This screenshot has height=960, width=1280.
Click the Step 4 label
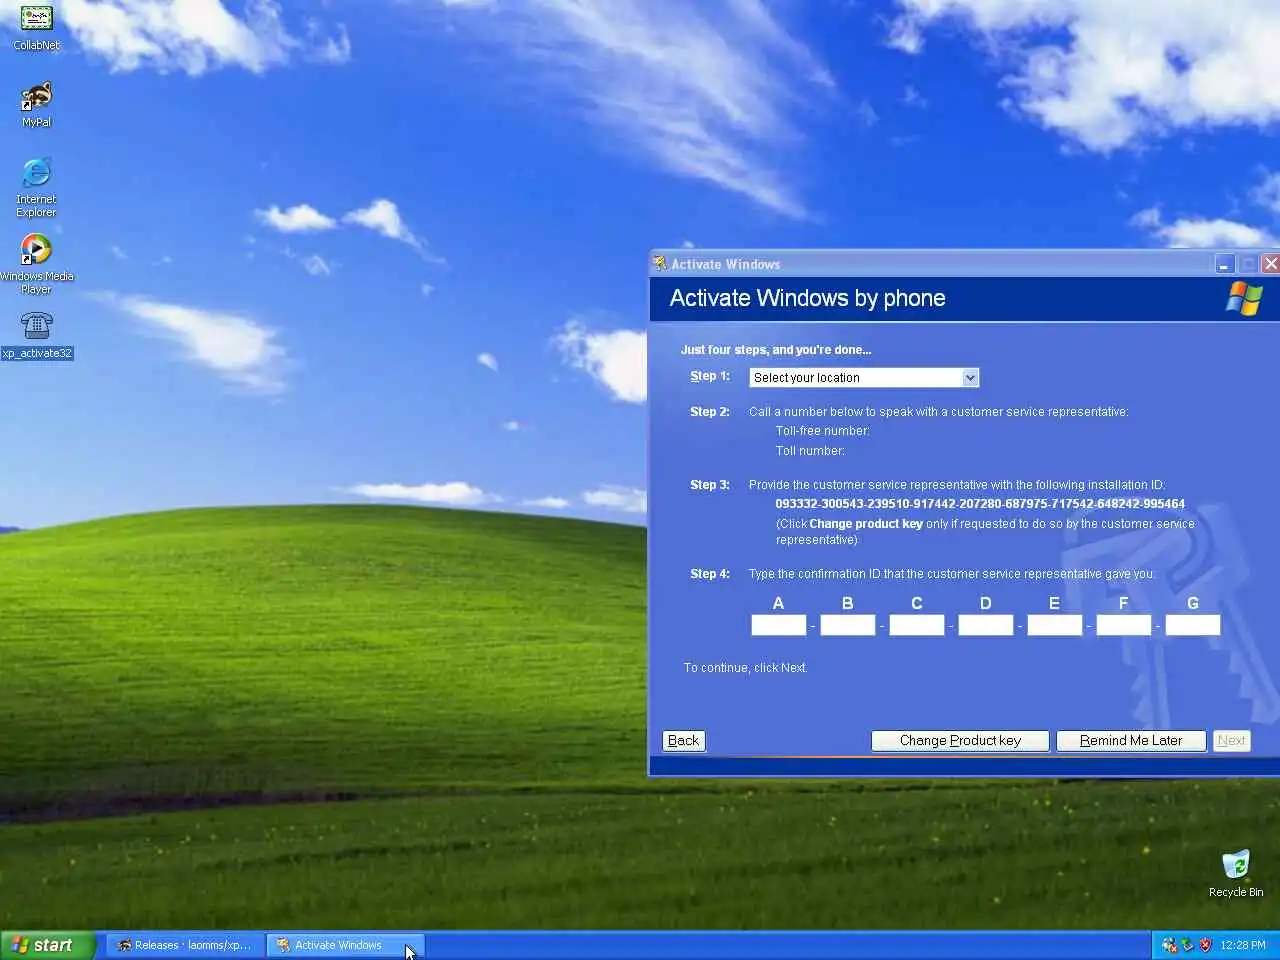click(710, 574)
